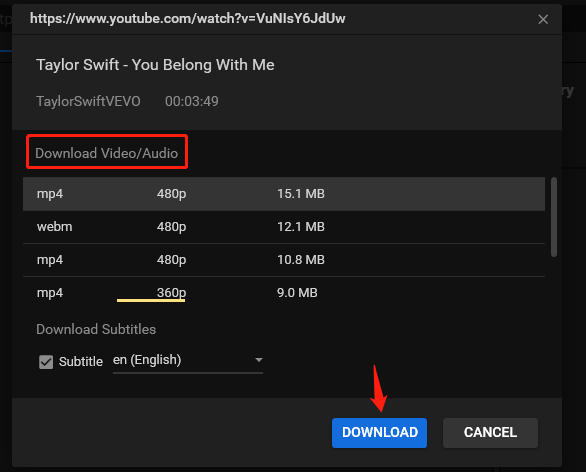Click the CANCEL button
This screenshot has height=472, width=586.
click(x=490, y=432)
